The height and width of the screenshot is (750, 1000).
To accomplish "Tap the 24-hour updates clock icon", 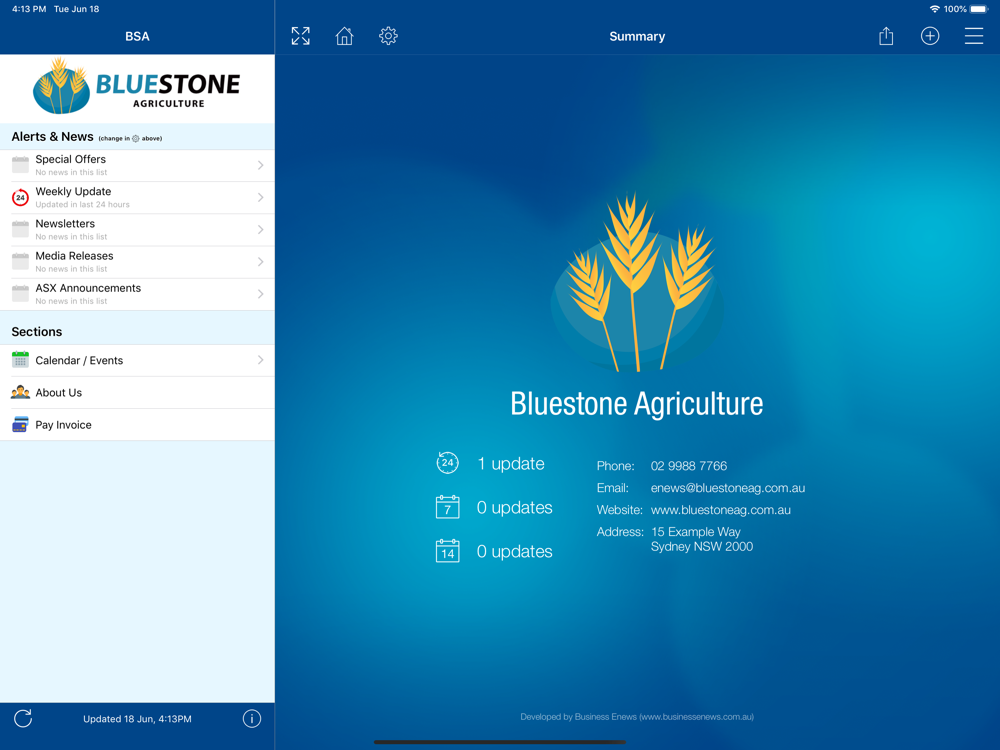I will [x=448, y=463].
